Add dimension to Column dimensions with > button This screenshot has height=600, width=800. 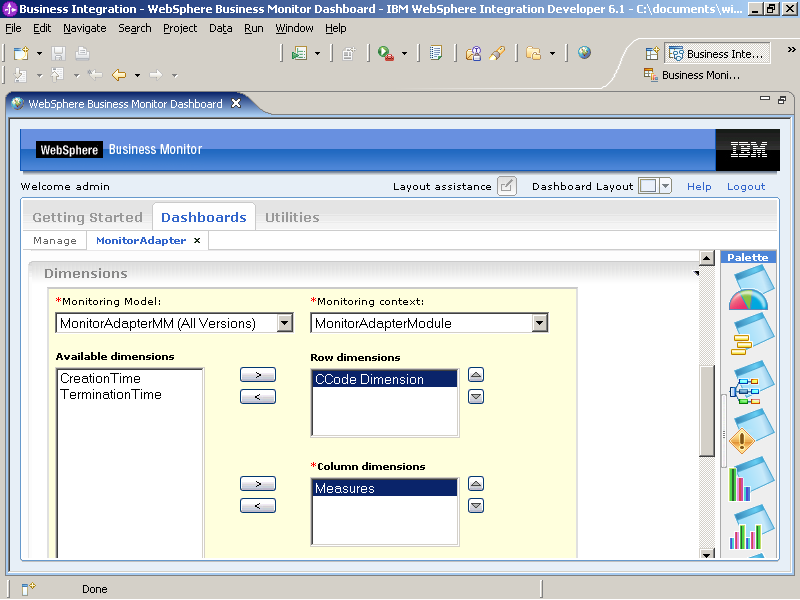(x=258, y=484)
